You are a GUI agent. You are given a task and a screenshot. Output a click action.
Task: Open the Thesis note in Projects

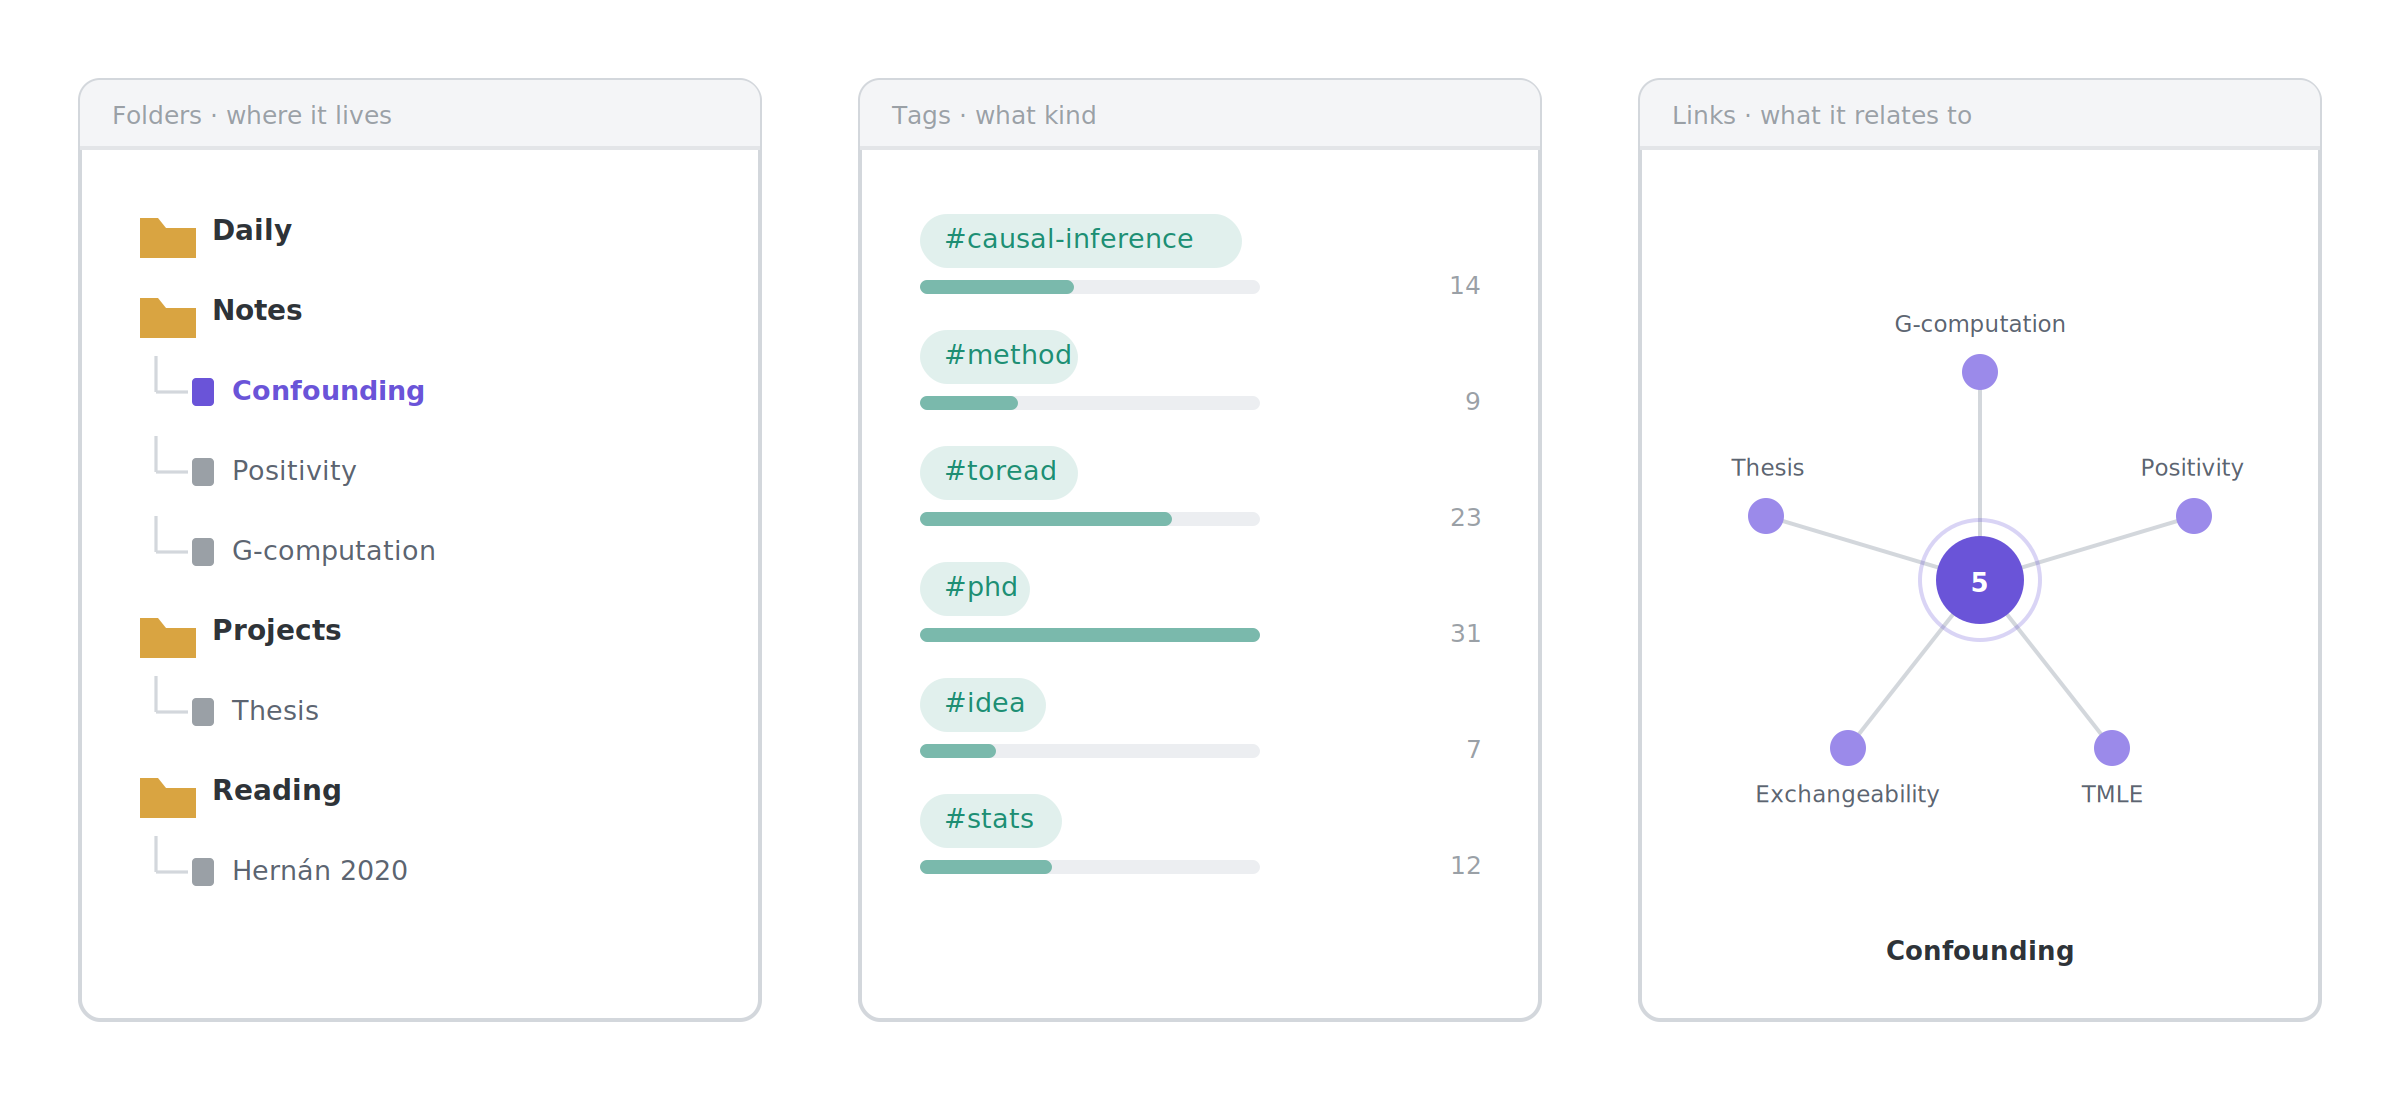click(275, 711)
